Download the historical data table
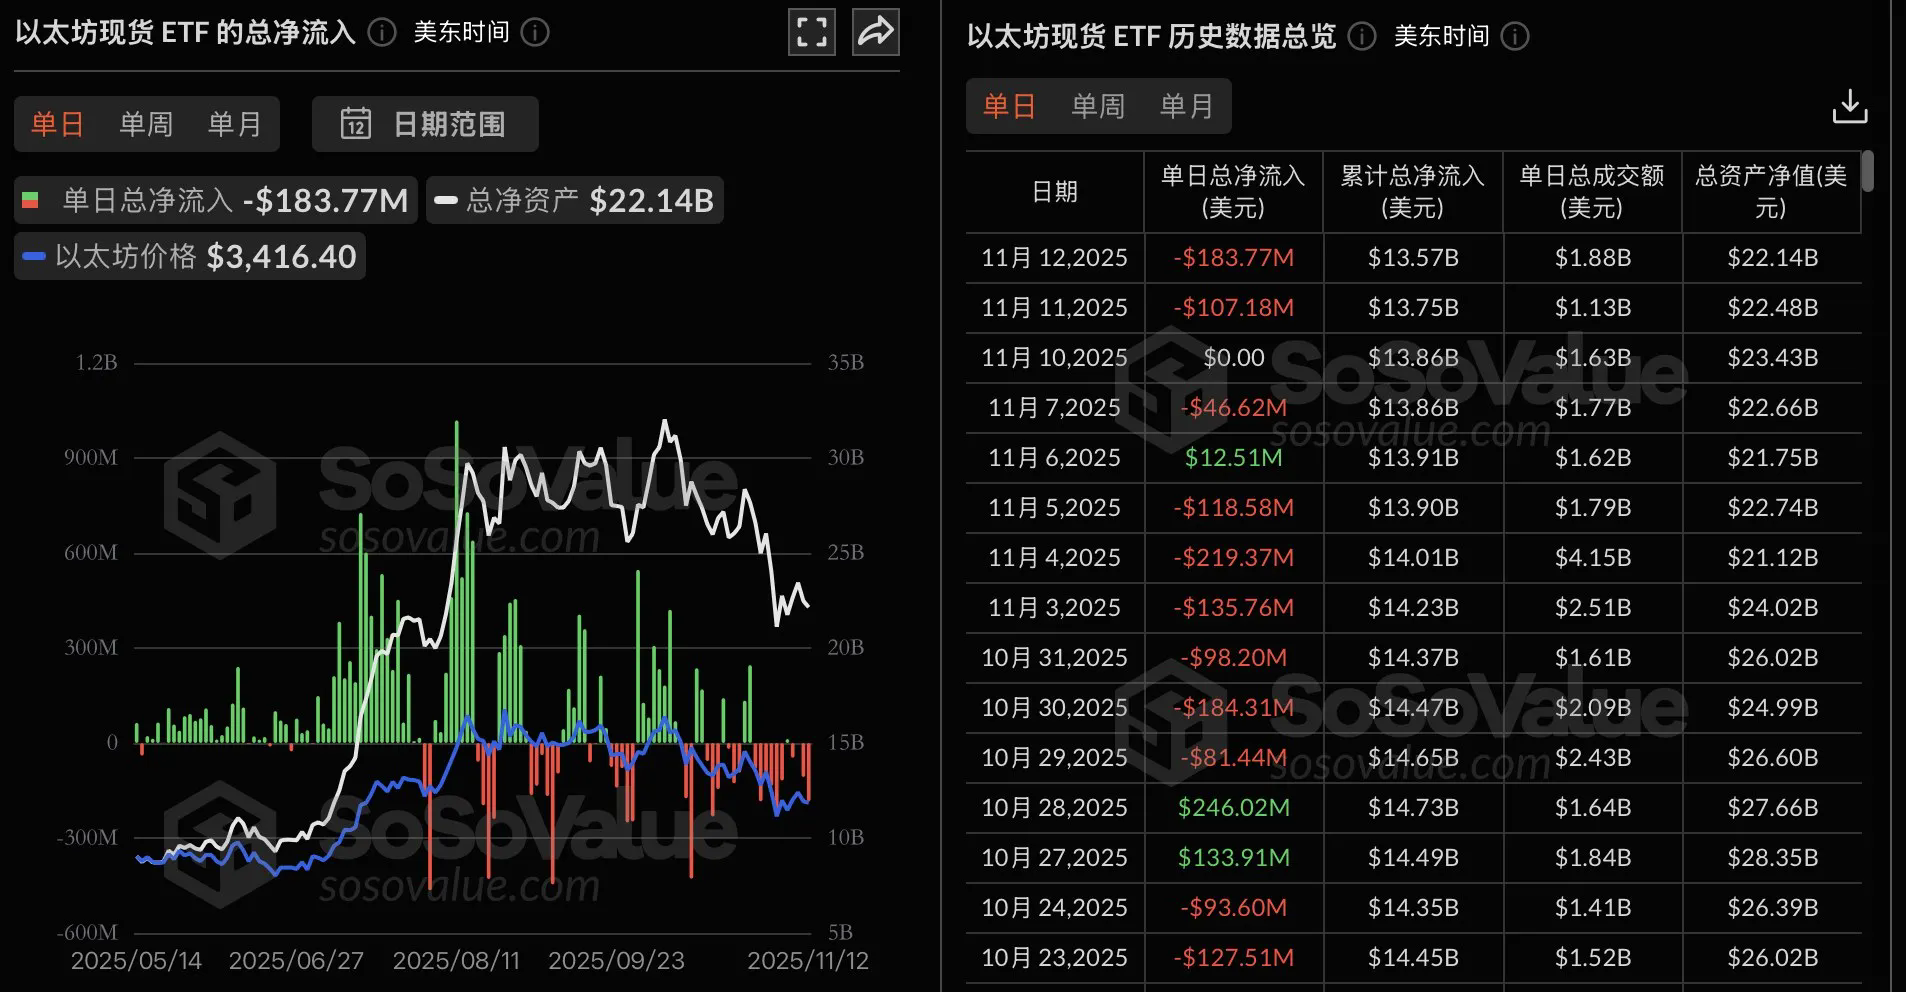Viewport: 1906px width, 992px height. coord(1850,106)
